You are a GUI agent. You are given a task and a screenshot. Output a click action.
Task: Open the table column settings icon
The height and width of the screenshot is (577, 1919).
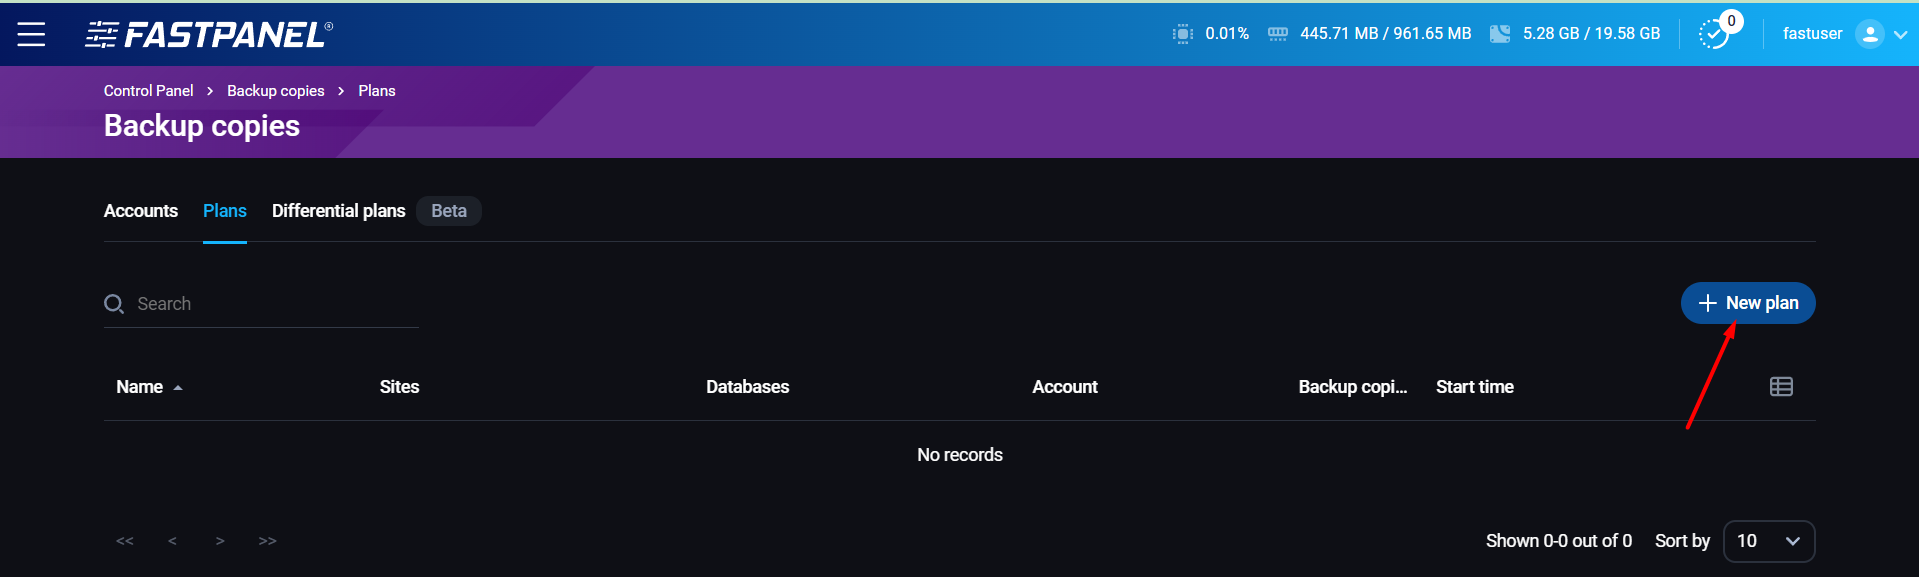click(x=1780, y=387)
